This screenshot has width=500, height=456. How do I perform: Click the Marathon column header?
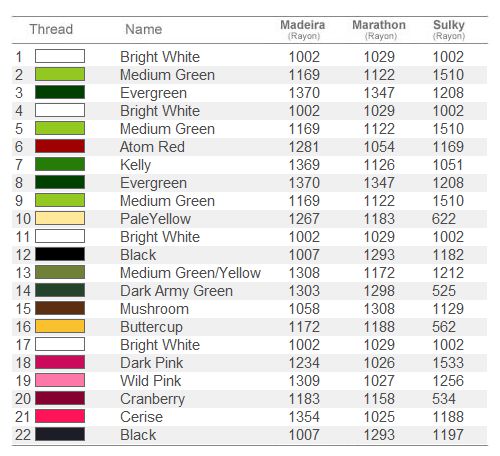click(379, 29)
